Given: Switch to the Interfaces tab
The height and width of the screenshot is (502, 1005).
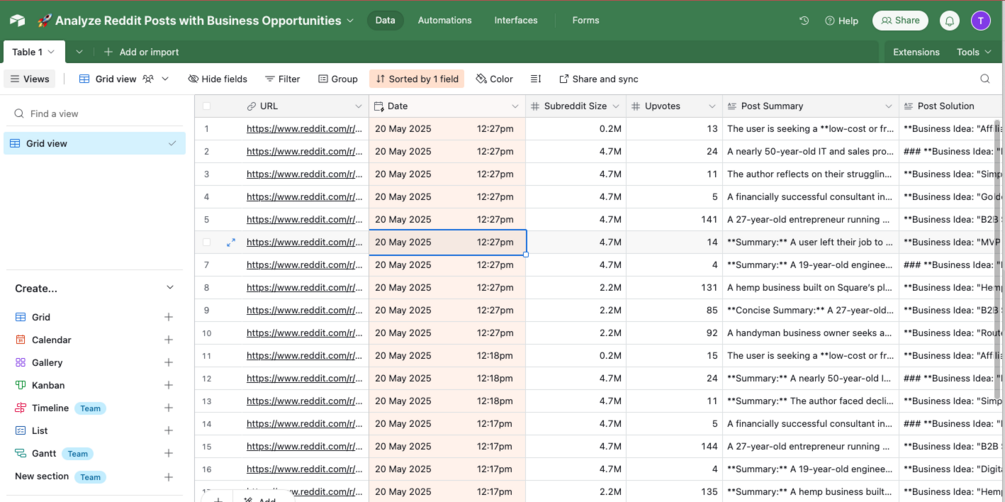Looking at the screenshot, I should pos(516,21).
